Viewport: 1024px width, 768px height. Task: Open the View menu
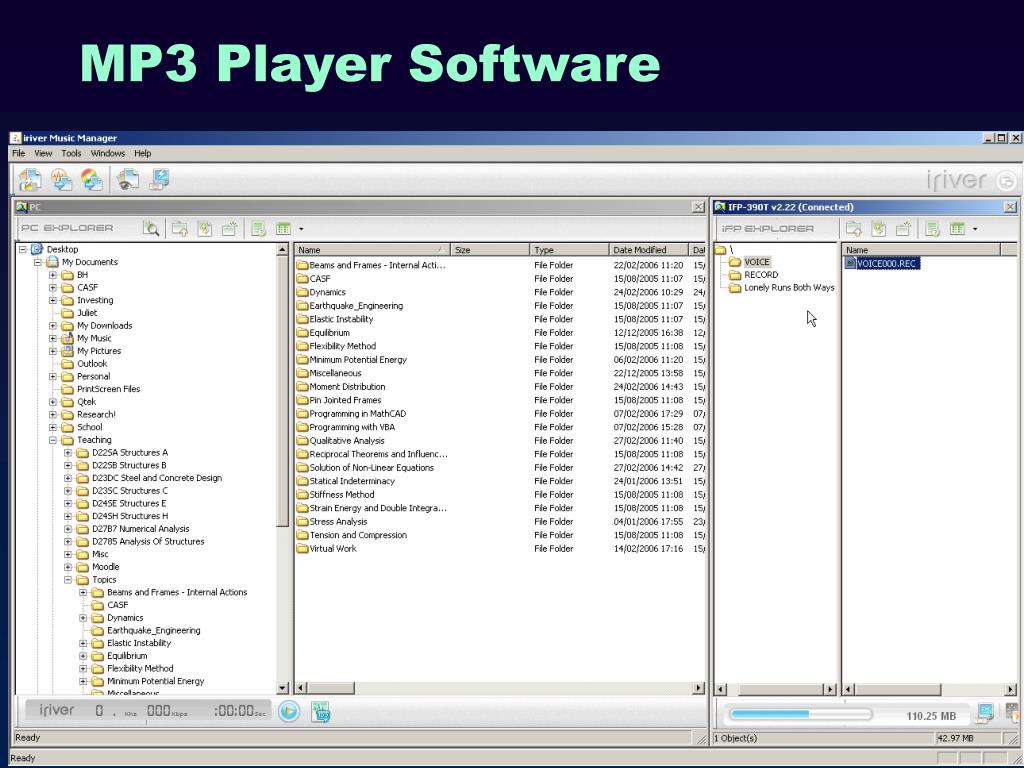(43, 153)
